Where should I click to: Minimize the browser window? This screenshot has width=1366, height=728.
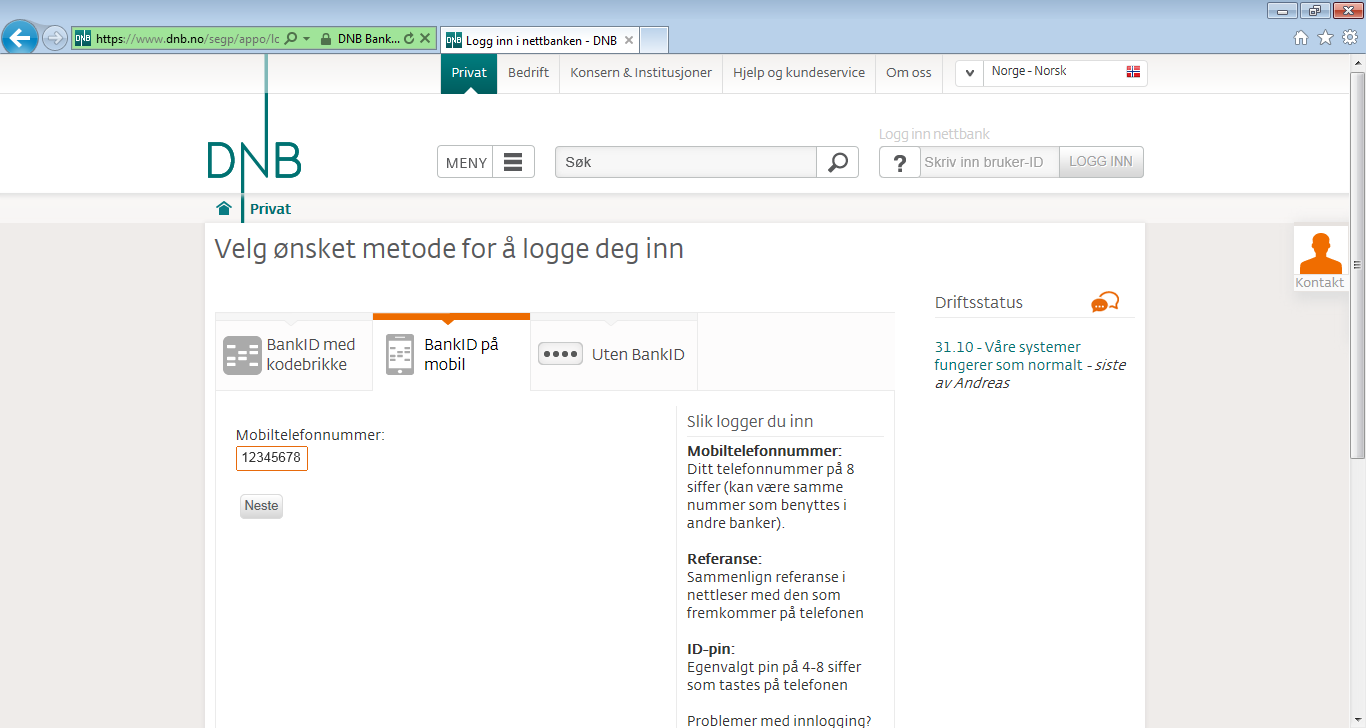click(1282, 10)
